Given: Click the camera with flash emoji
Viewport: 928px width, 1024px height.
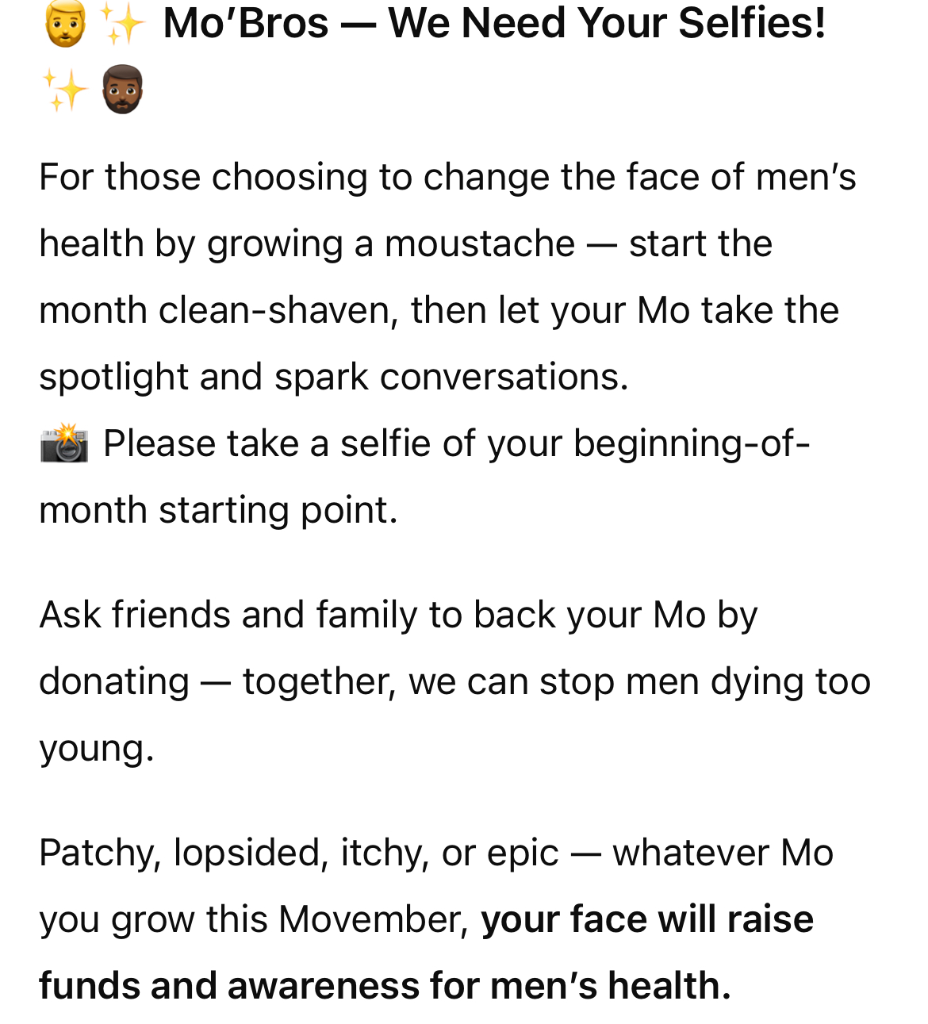Looking at the screenshot, I should pyautogui.click(x=64, y=444).
